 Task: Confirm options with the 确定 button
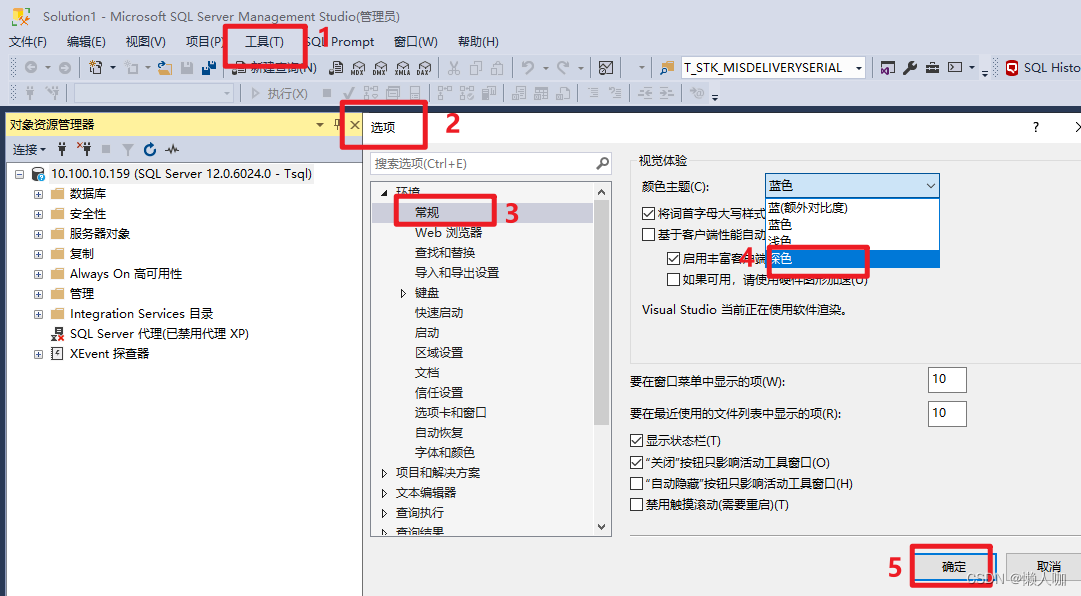(x=954, y=566)
